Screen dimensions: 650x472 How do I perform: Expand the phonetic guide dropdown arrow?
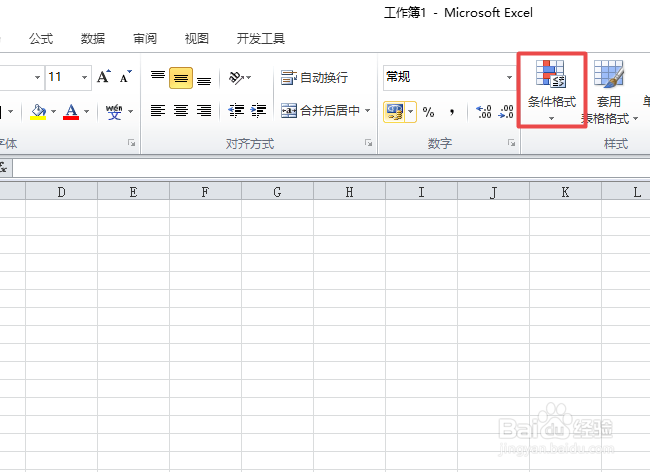131,111
